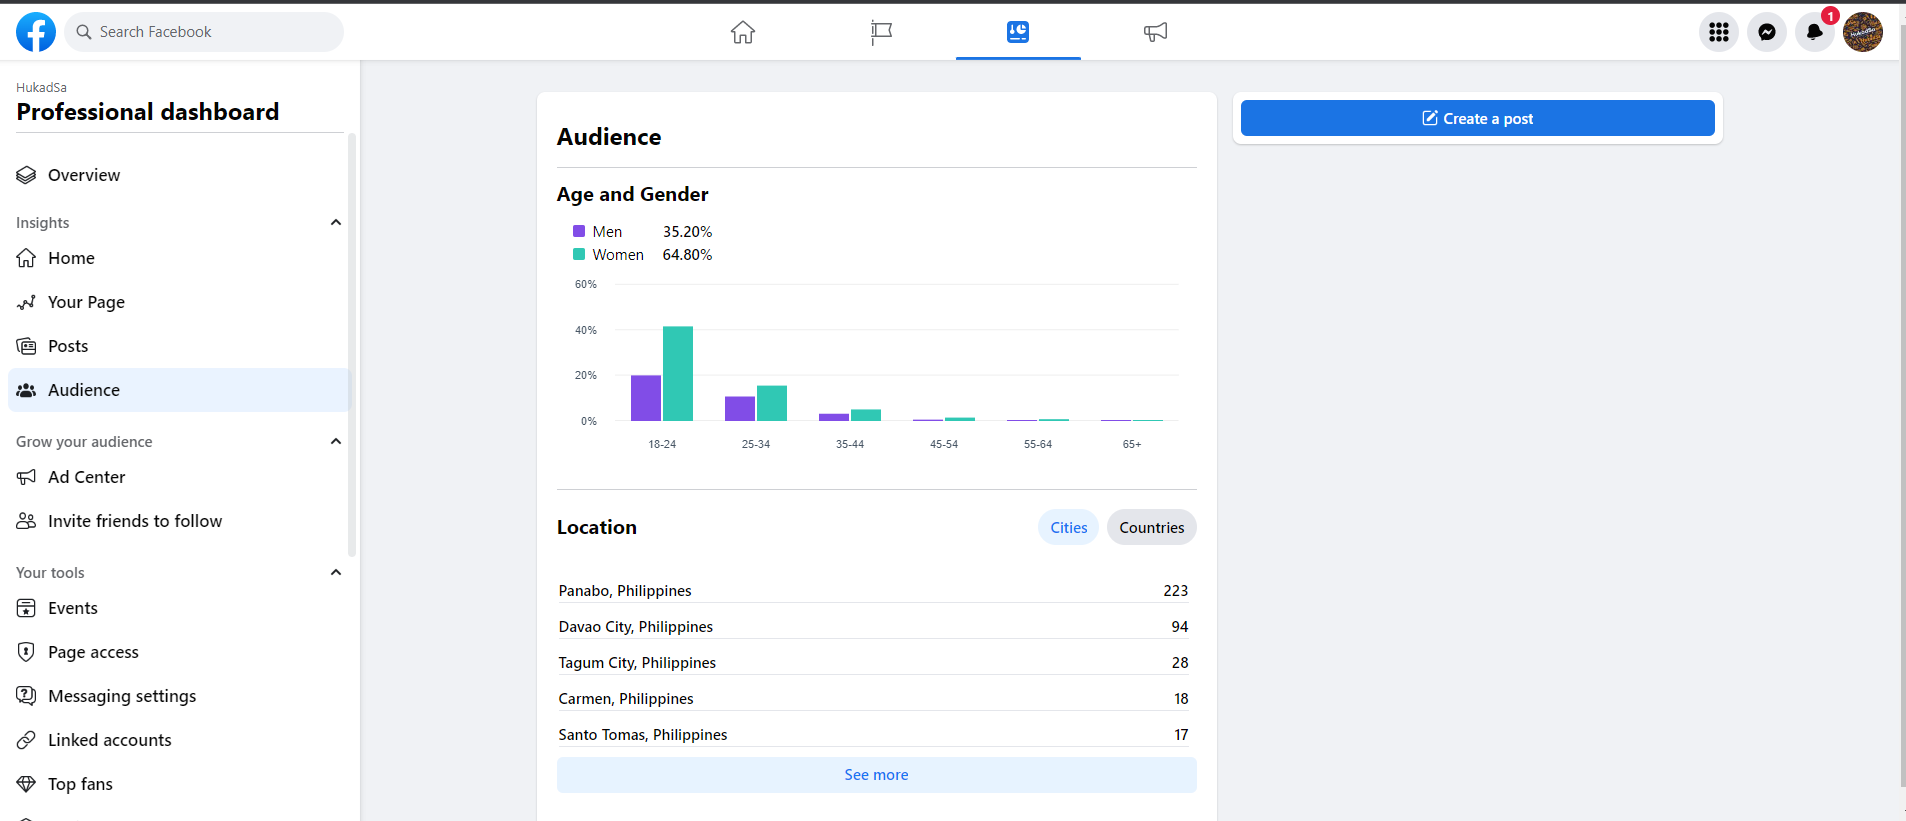
Task: Collapse the Grow your audience section
Action: pyautogui.click(x=336, y=441)
